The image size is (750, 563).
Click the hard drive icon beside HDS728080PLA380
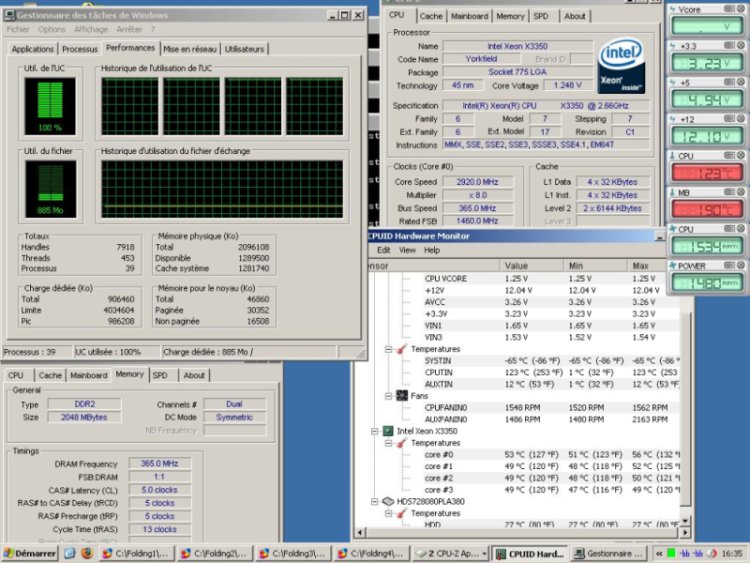[x=388, y=501]
